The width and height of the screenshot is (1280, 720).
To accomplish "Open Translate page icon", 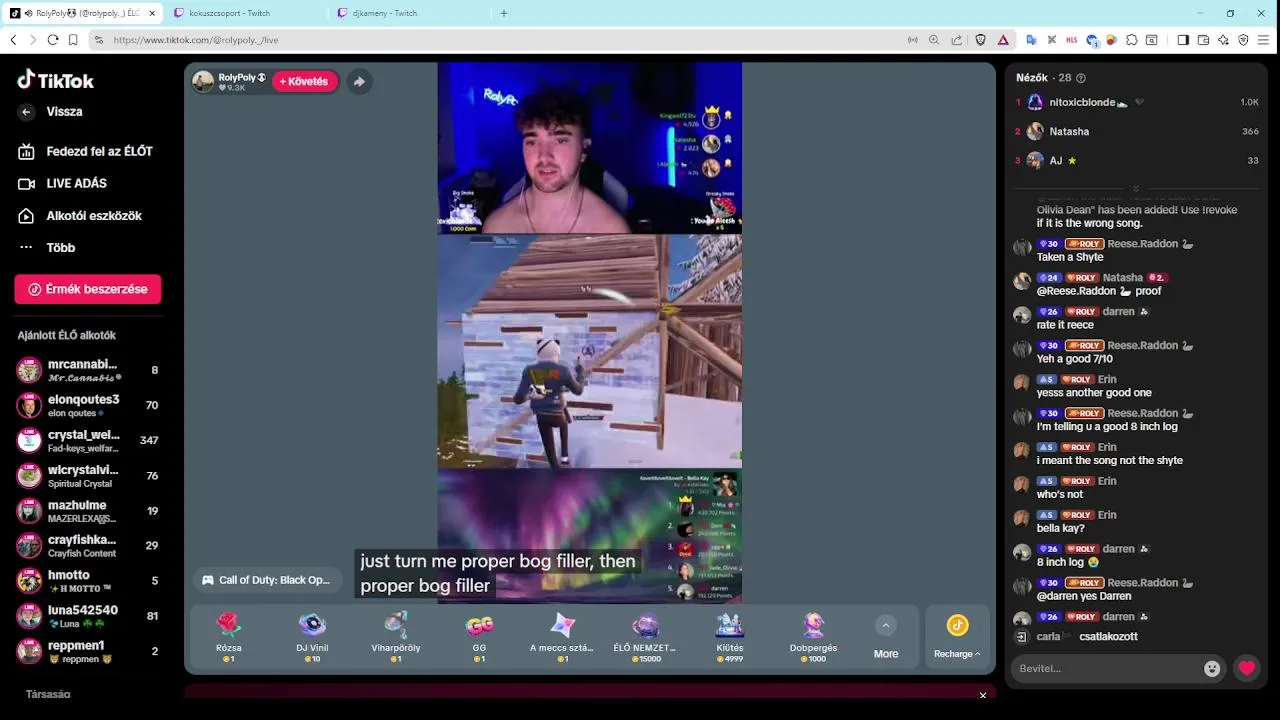I will point(1031,40).
